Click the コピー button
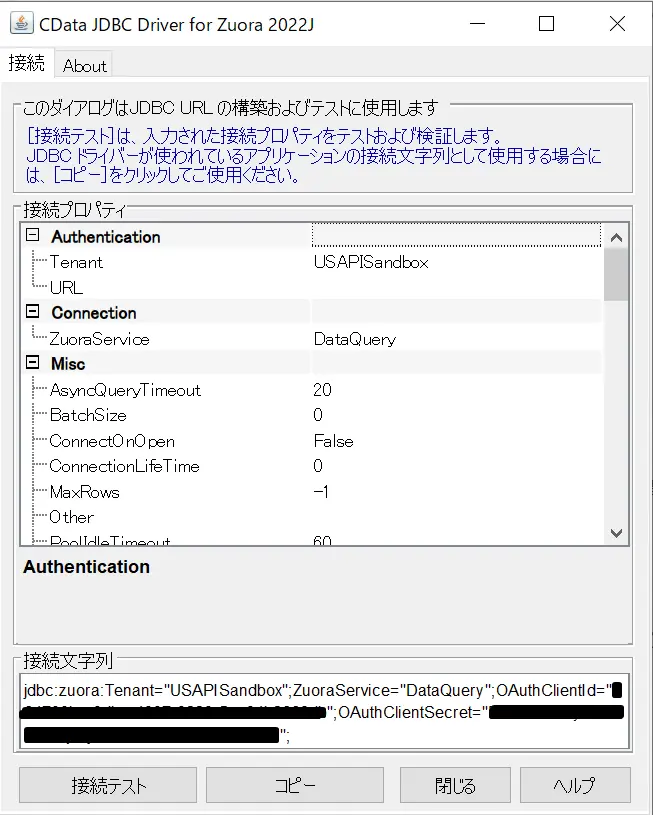This screenshot has width=653, height=815. click(x=295, y=785)
